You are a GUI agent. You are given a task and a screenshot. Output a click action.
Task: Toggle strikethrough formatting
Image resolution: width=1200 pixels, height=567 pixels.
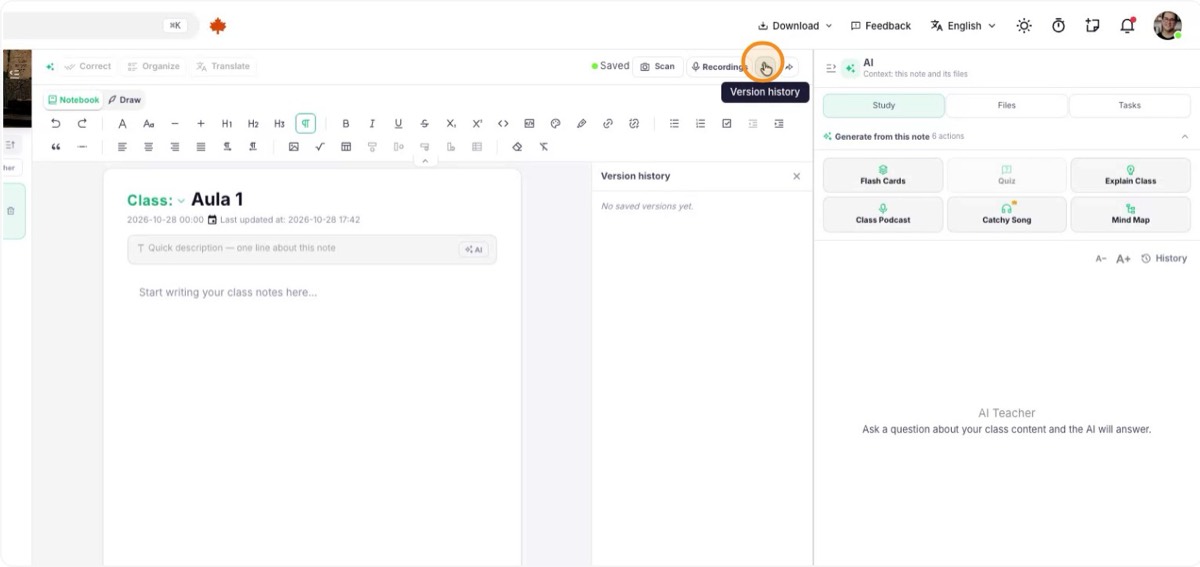click(x=424, y=124)
